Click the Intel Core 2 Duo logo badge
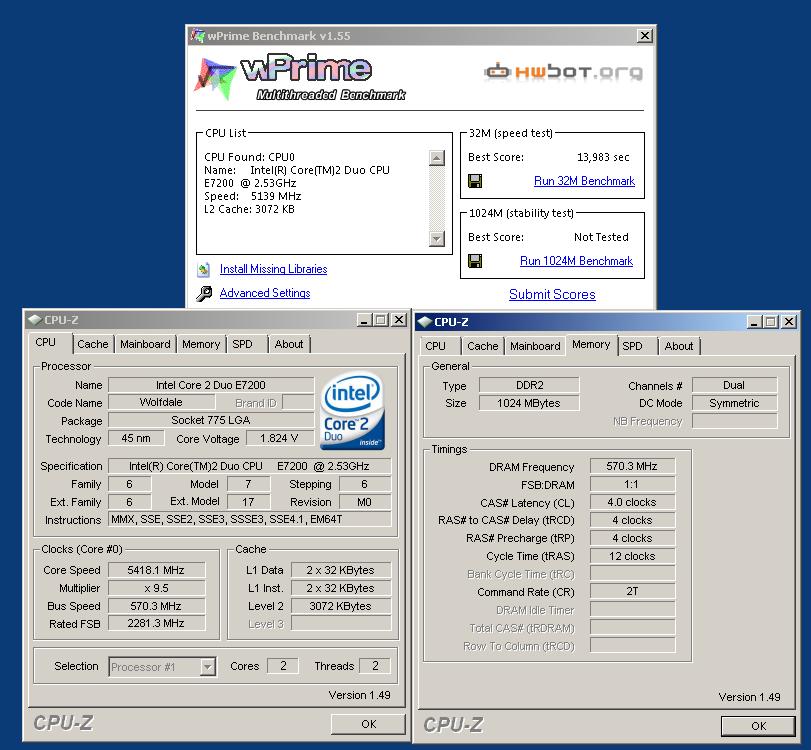 [352, 411]
